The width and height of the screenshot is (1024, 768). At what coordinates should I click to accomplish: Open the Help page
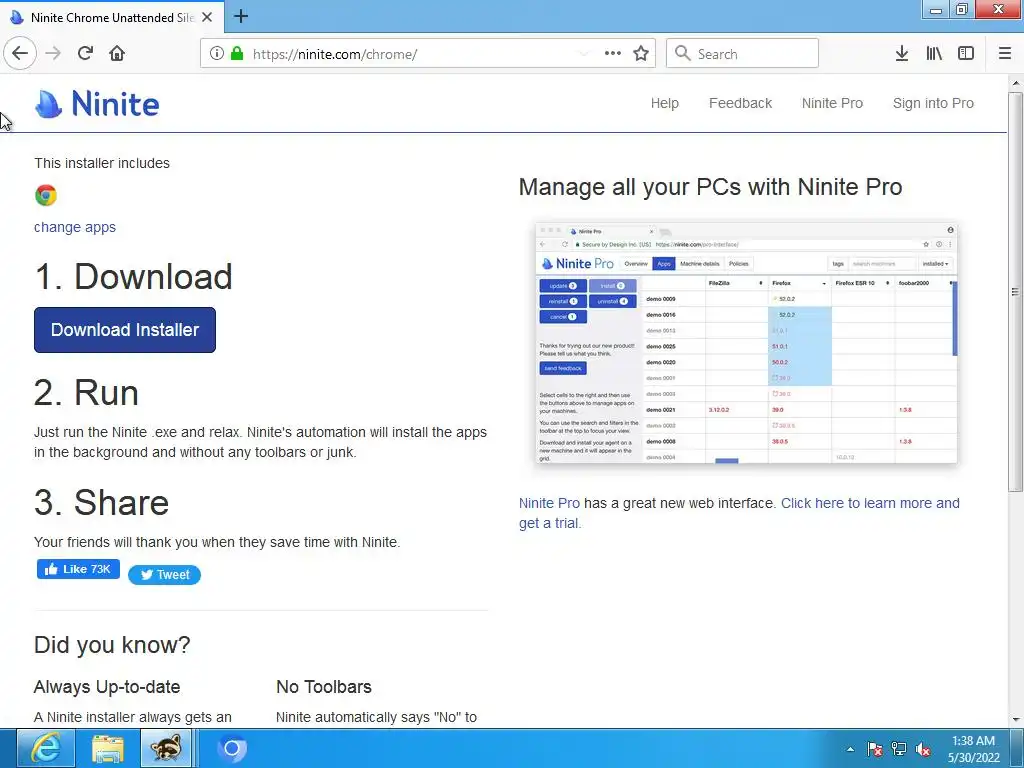pos(664,103)
